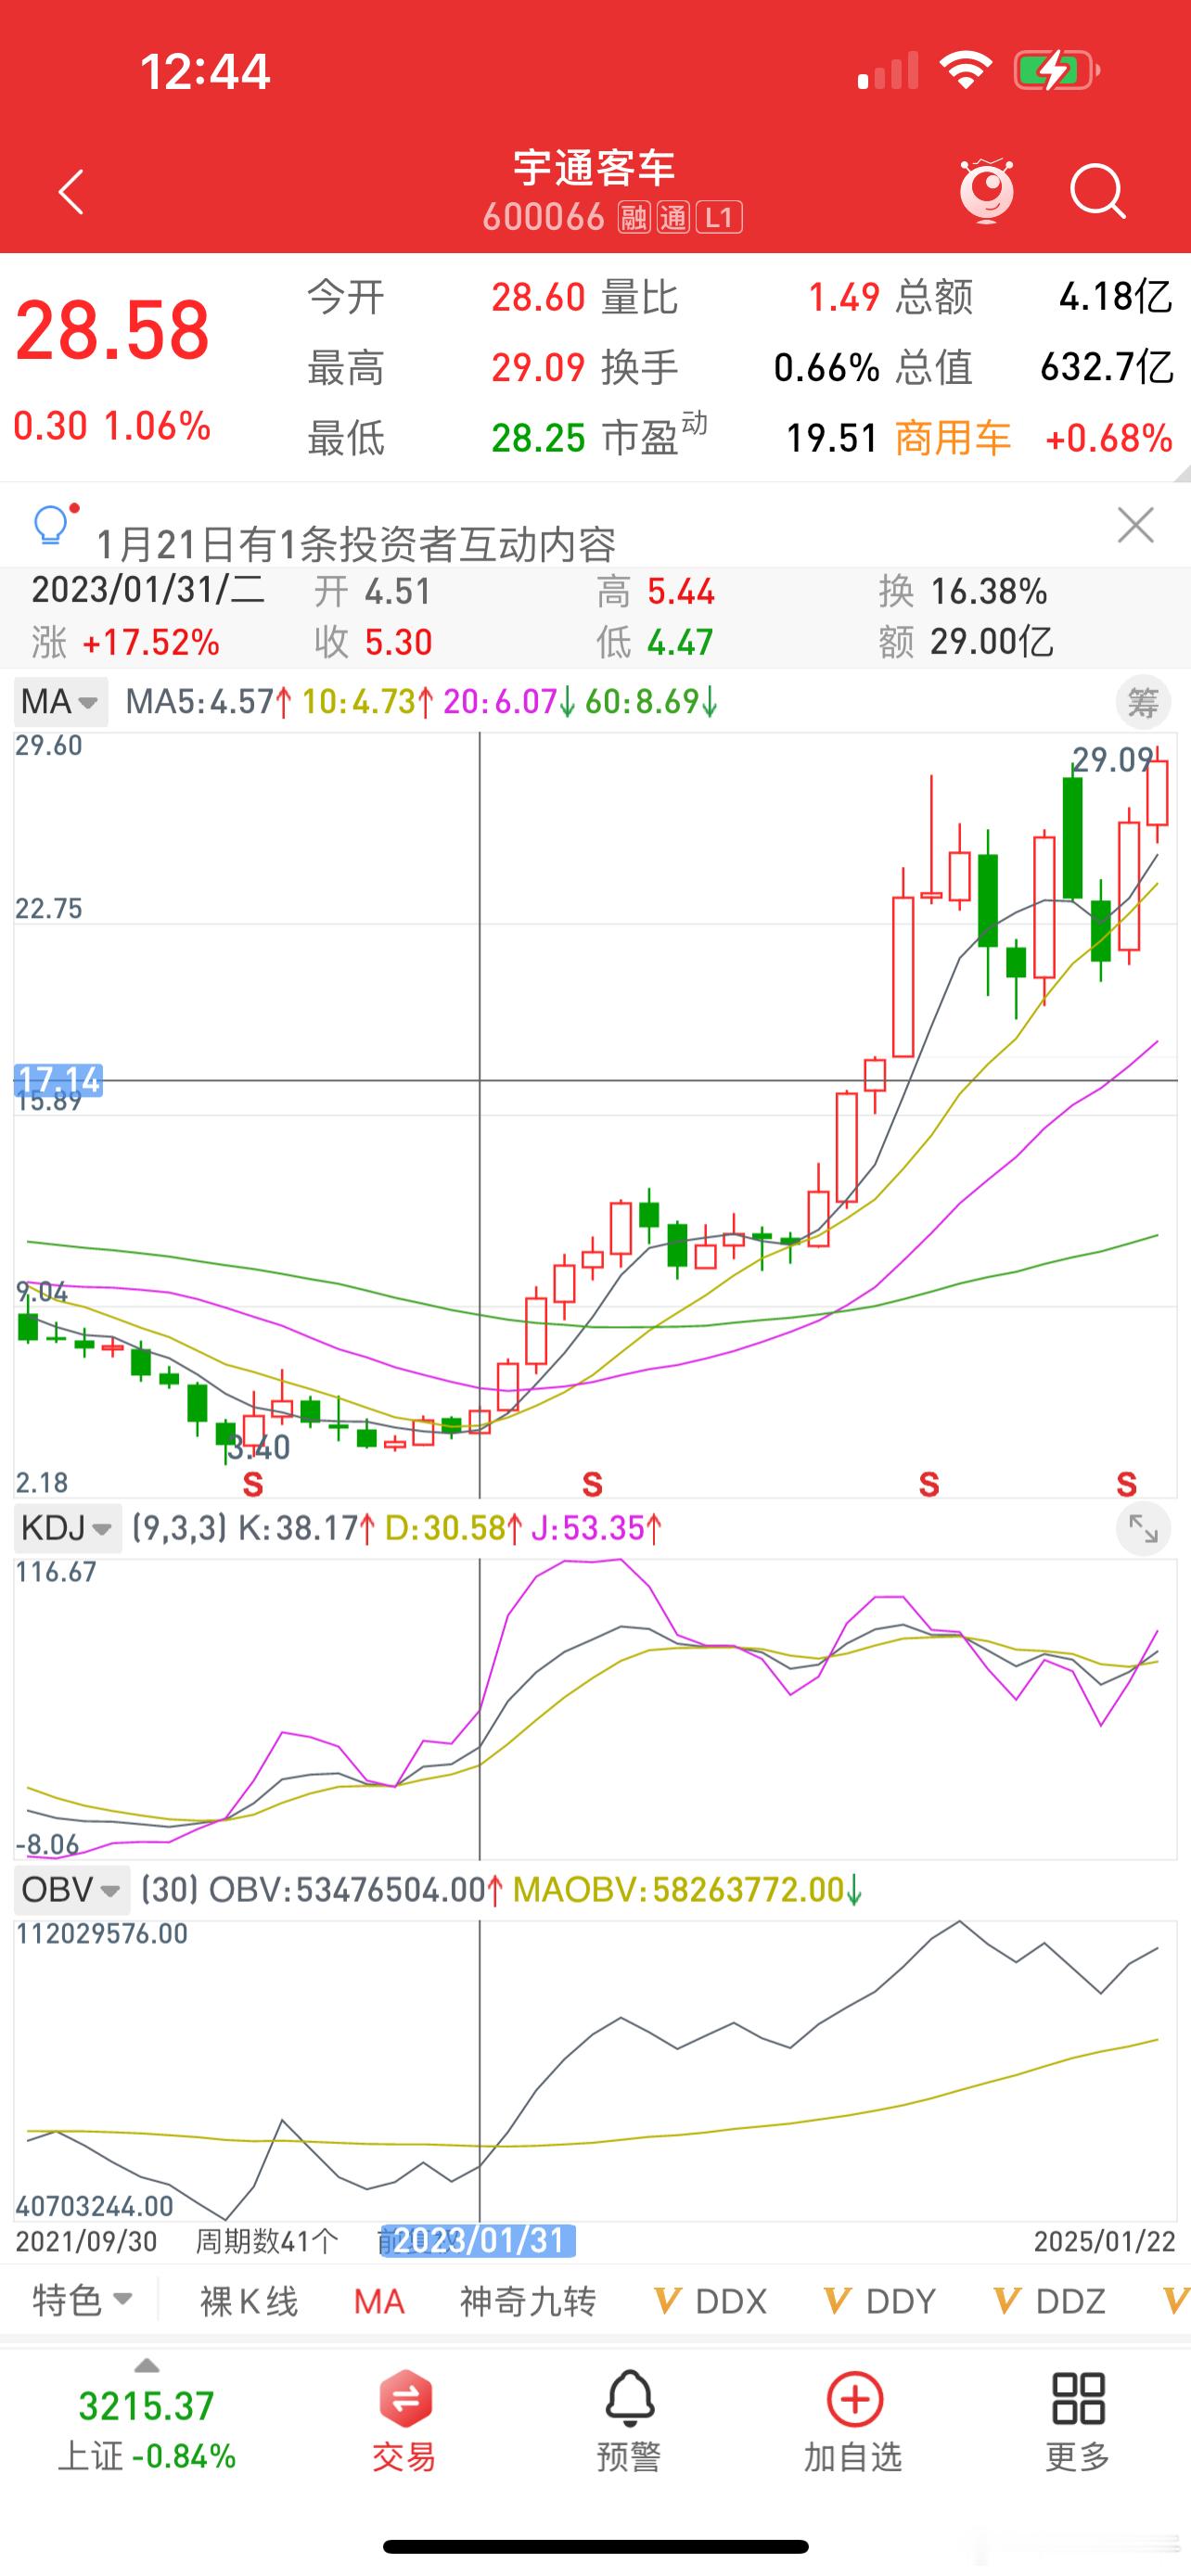Tap the back arrow icon
The height and width of the screenshot is (2576, 1191).
click(x=71, y=192)
